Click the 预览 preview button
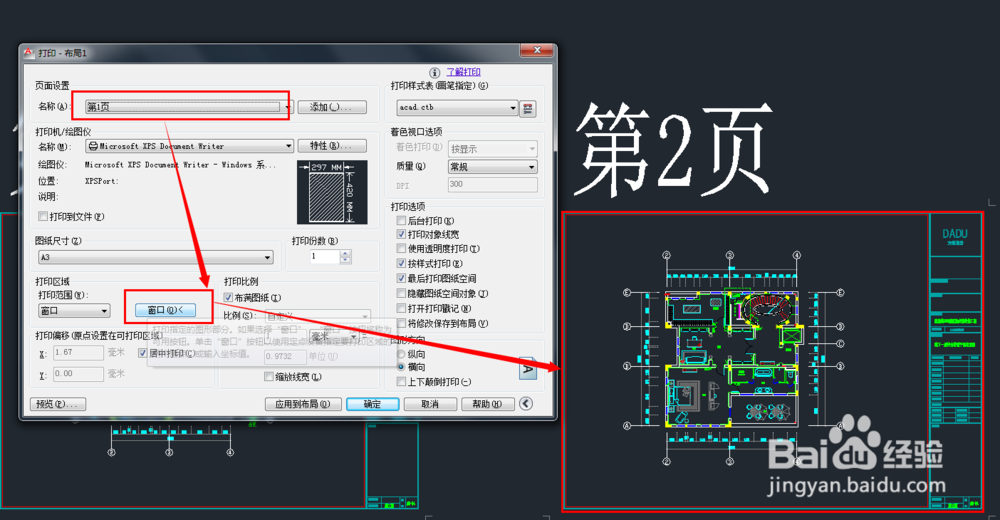This screenshot has width=1000, height=520. (58, 405)
